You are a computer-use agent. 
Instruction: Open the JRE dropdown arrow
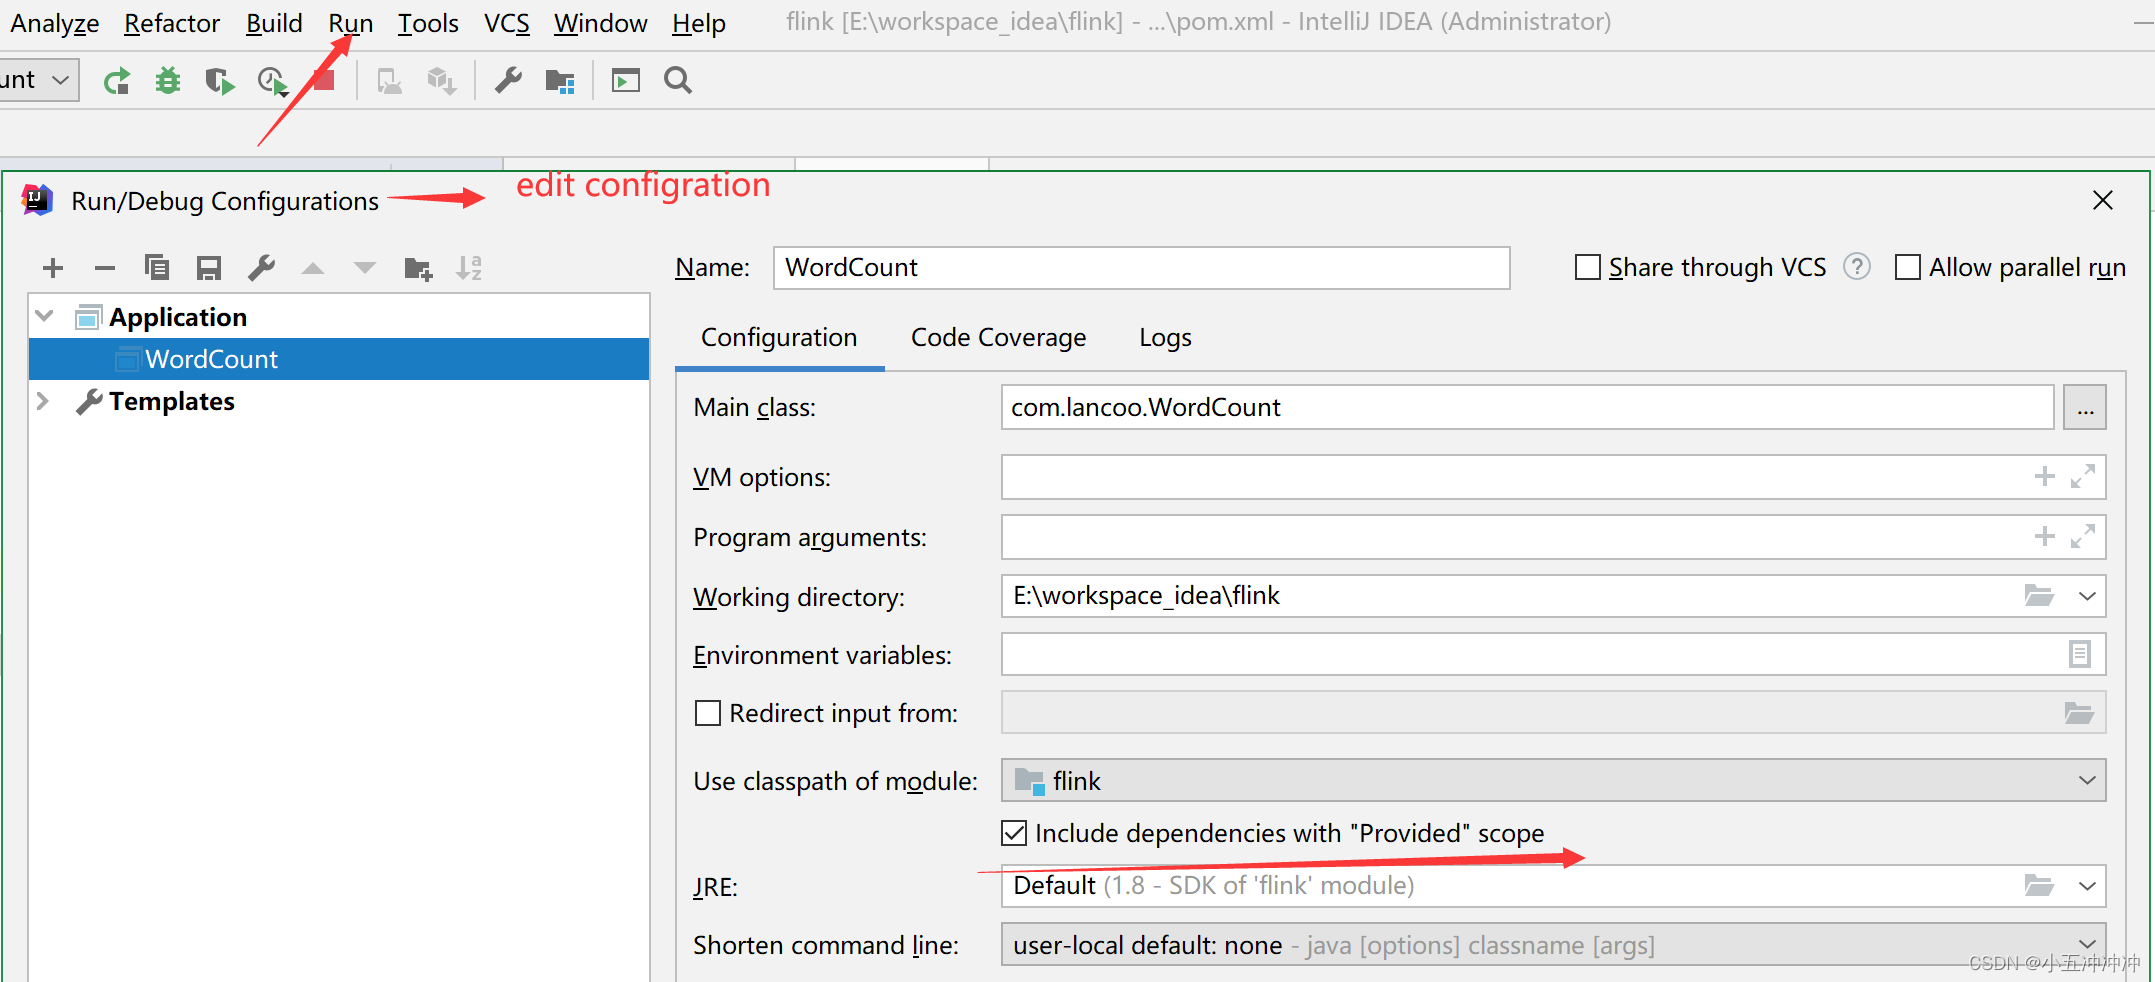tap(2087, 886)
